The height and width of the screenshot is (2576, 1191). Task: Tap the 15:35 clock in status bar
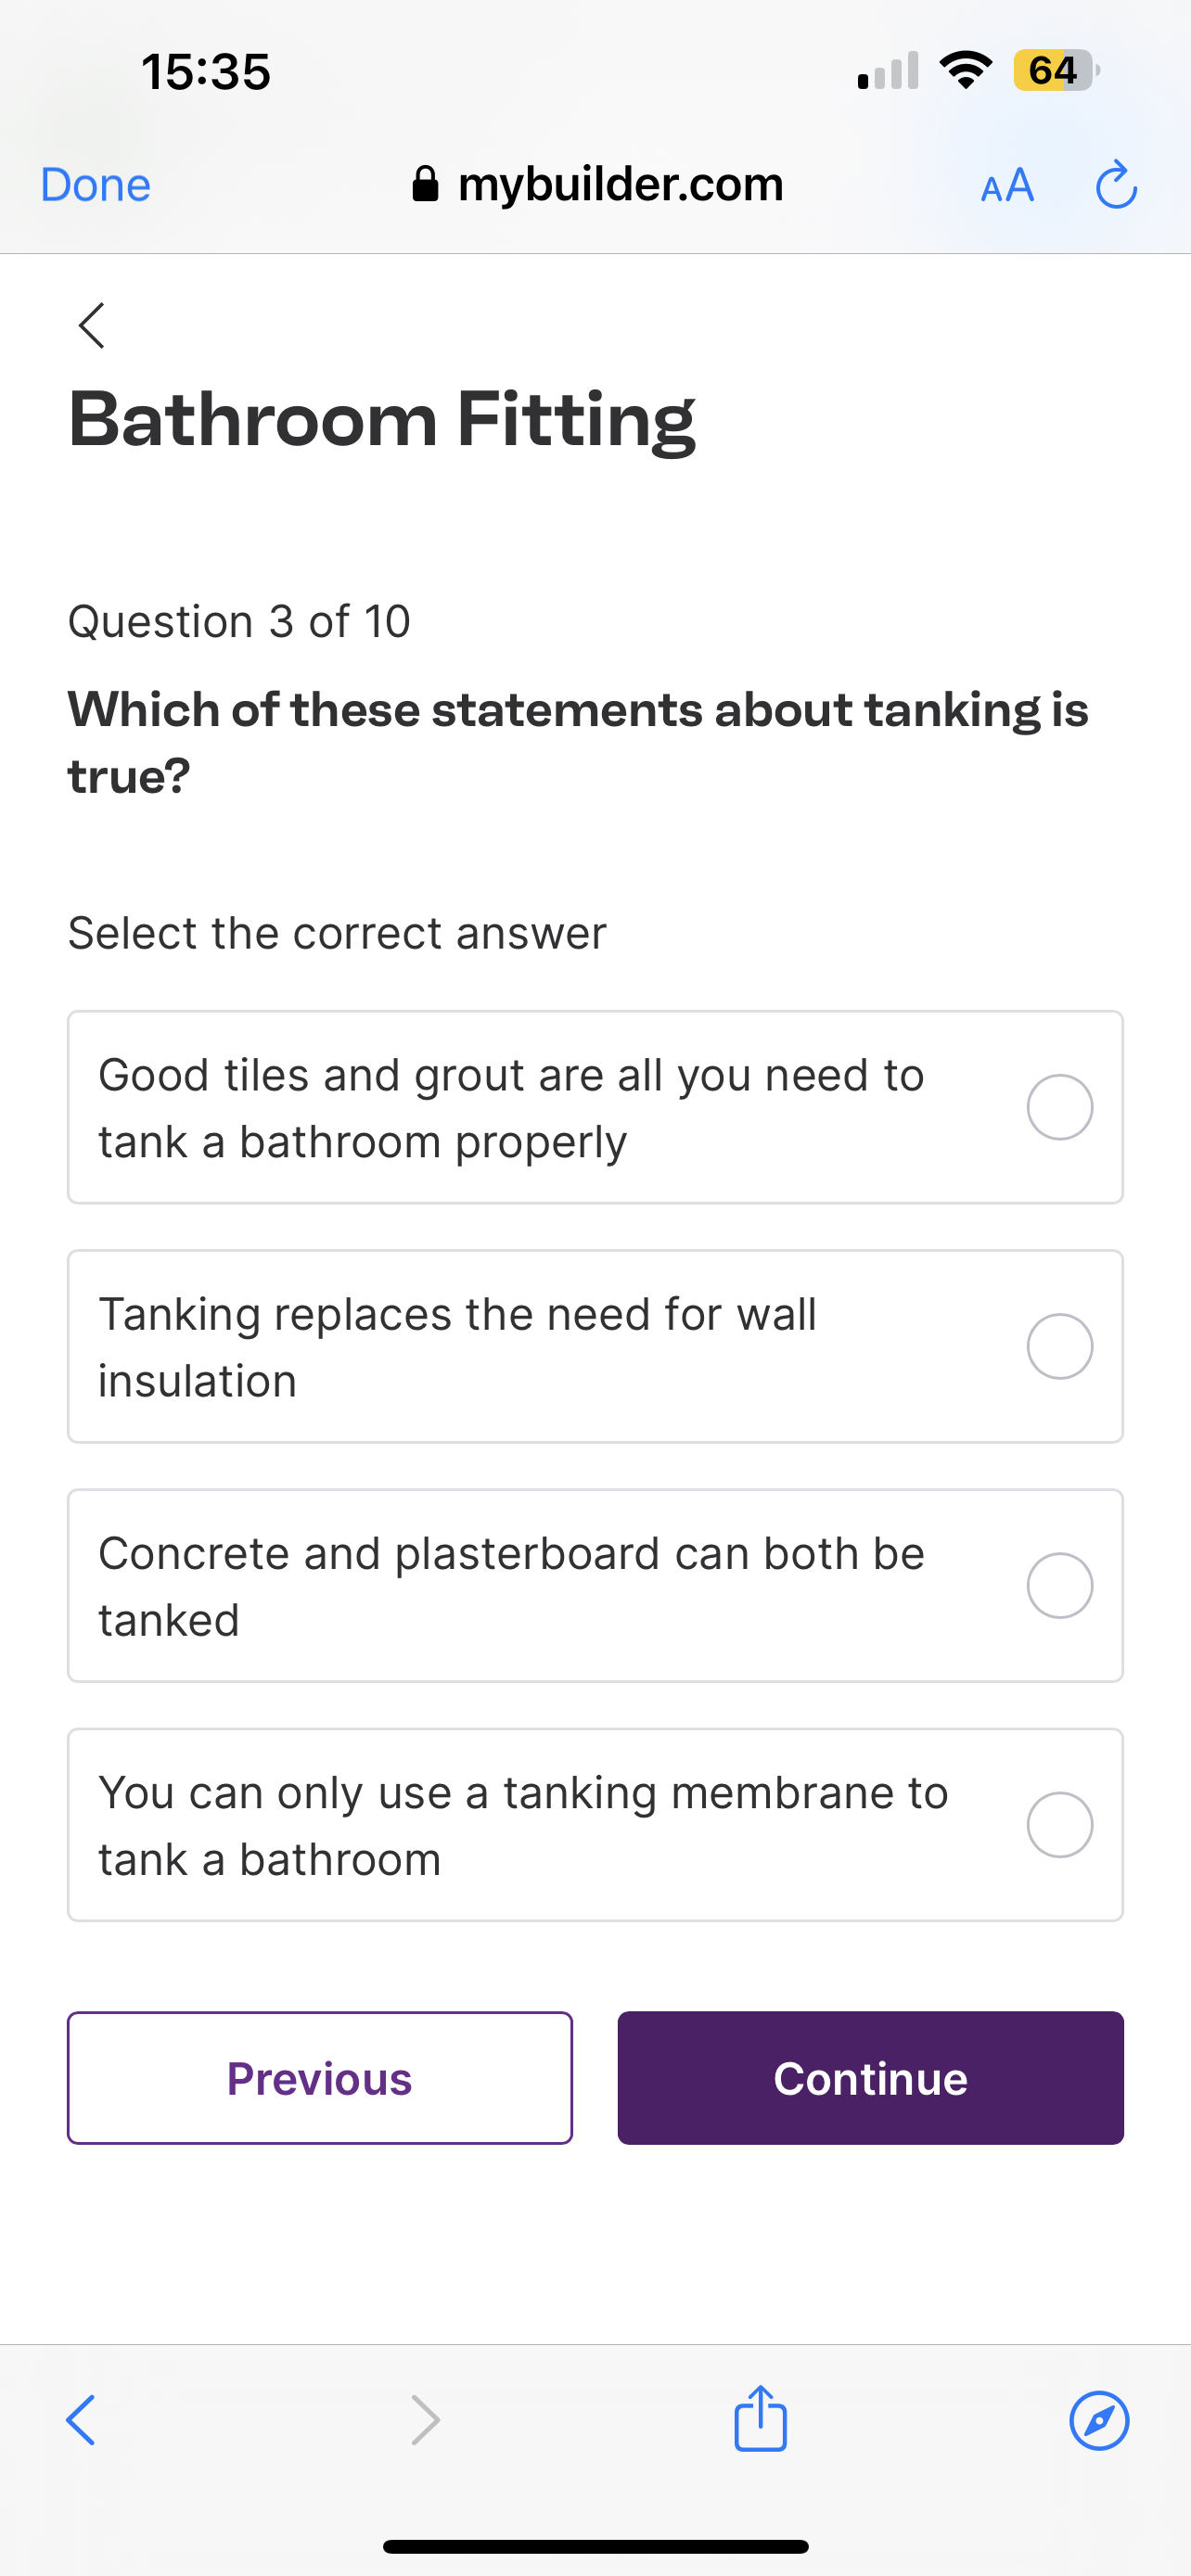(x=206, y=72)
